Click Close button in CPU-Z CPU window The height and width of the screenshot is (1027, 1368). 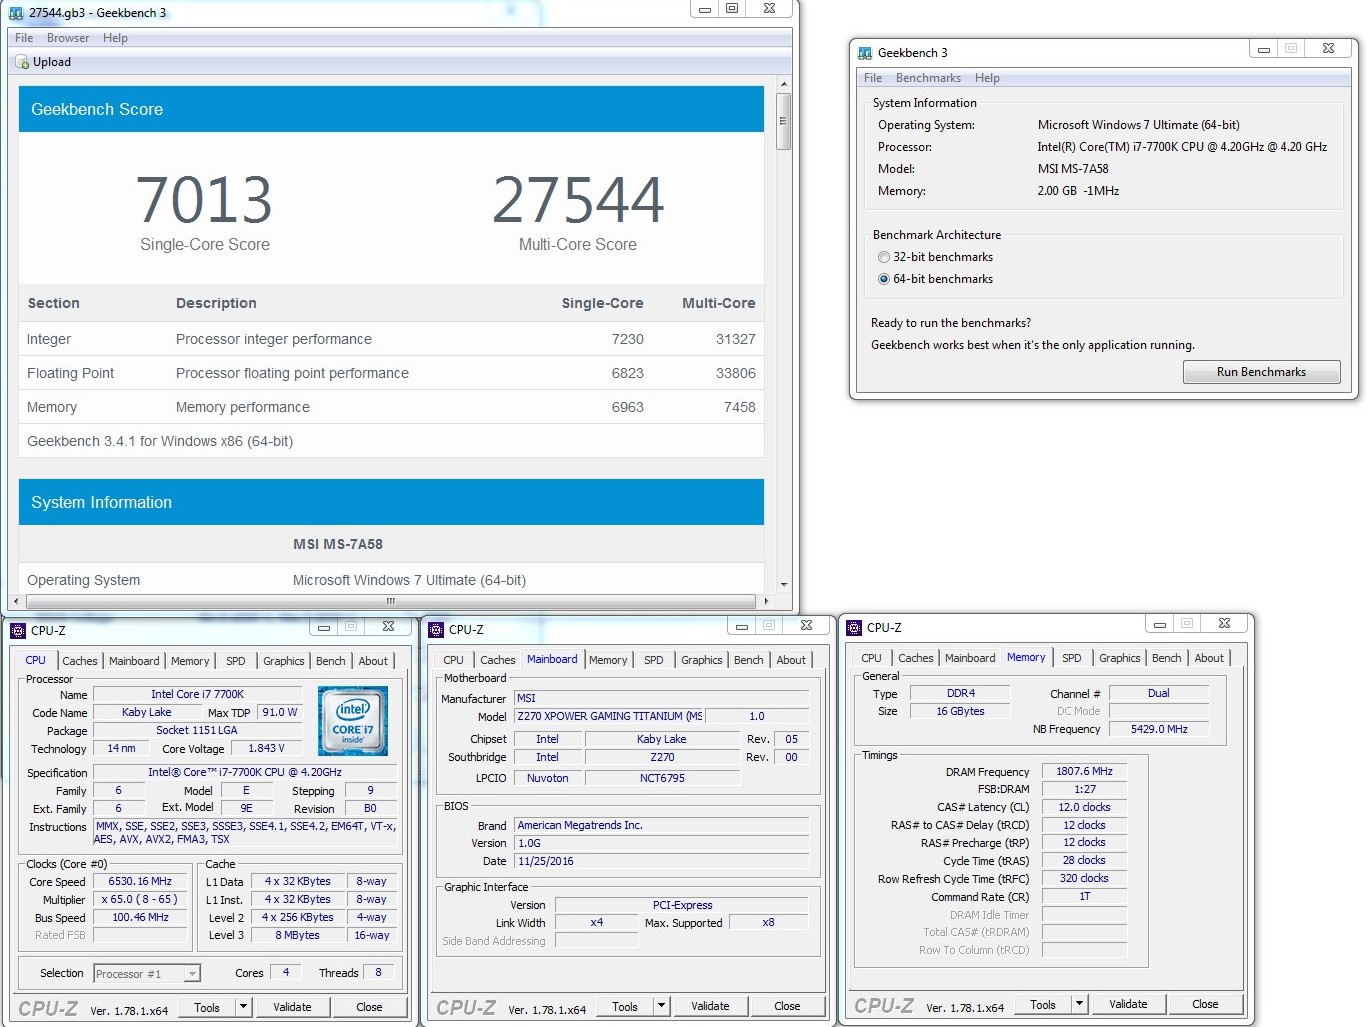369,1007
